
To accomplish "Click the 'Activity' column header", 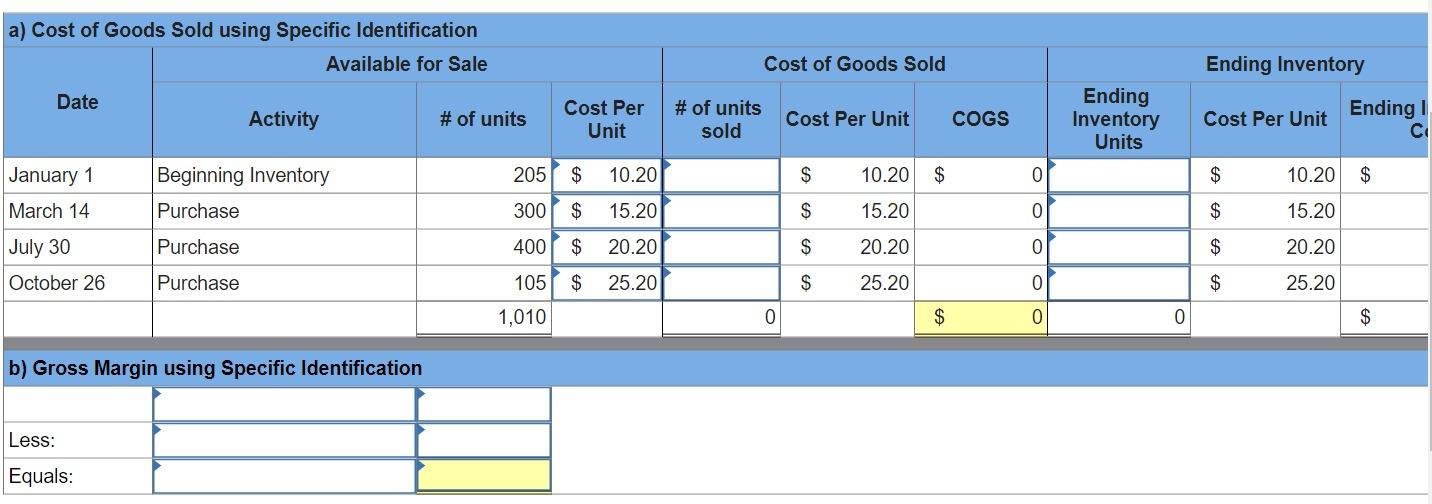I will click(x=284, y=119).
